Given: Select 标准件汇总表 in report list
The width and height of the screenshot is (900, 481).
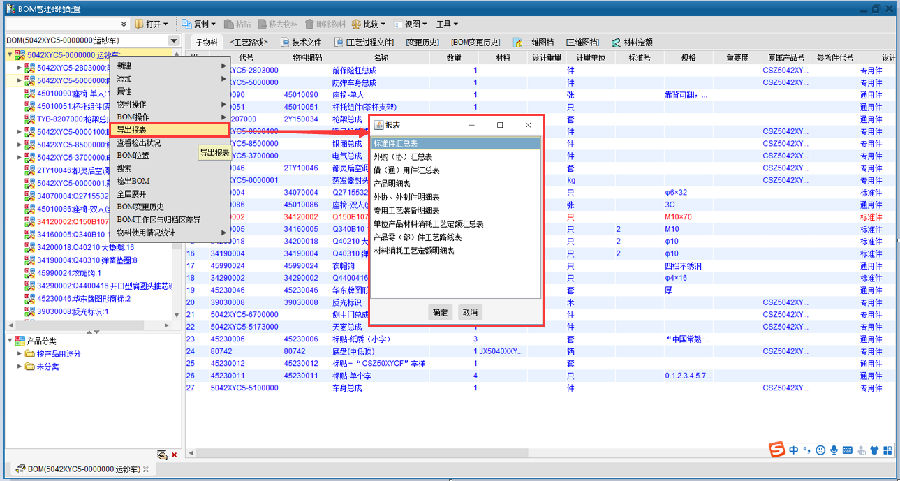Looking at the screenshot, I should [456, 143].
